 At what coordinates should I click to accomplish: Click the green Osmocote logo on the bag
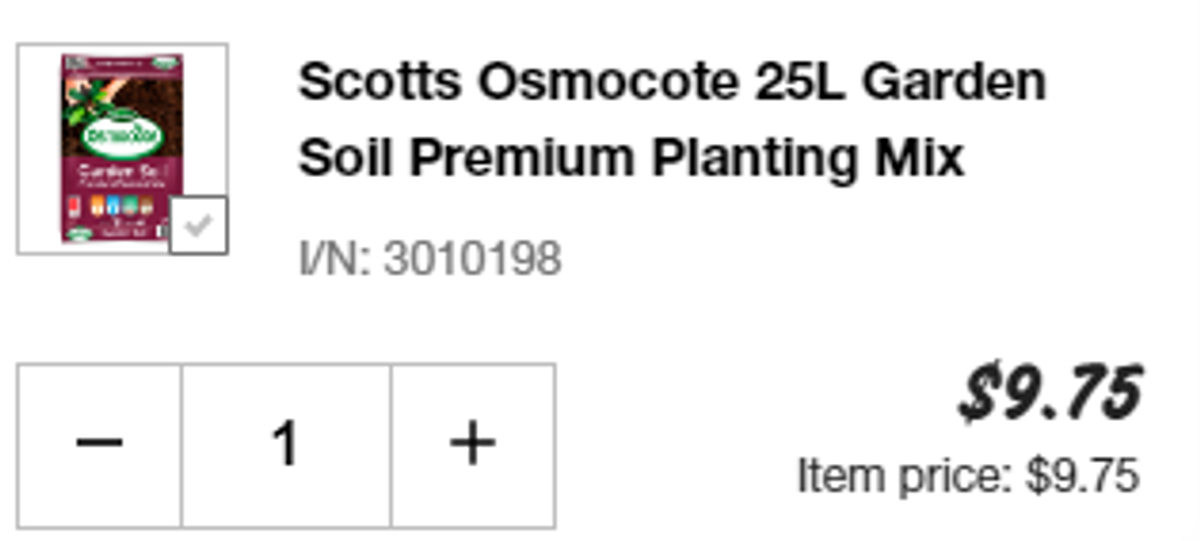112,133
